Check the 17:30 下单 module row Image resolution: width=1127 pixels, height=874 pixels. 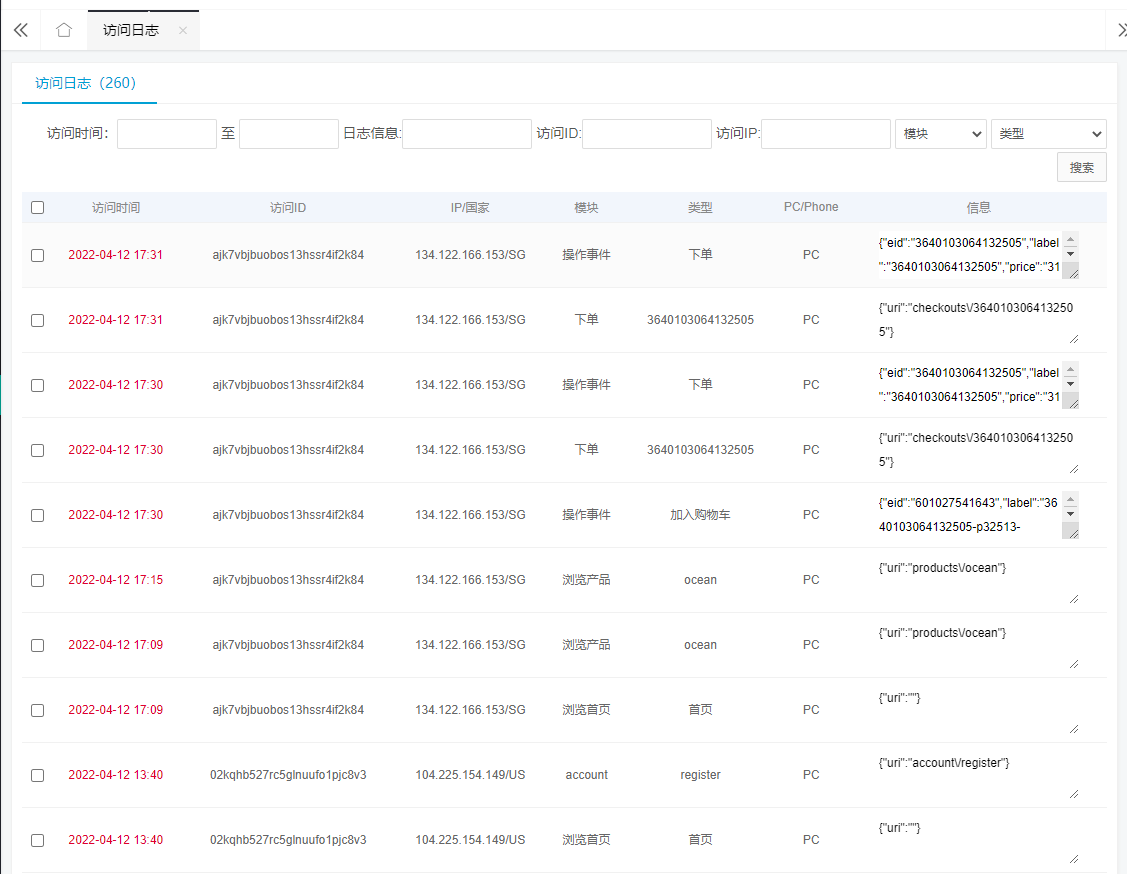[37, 450]
